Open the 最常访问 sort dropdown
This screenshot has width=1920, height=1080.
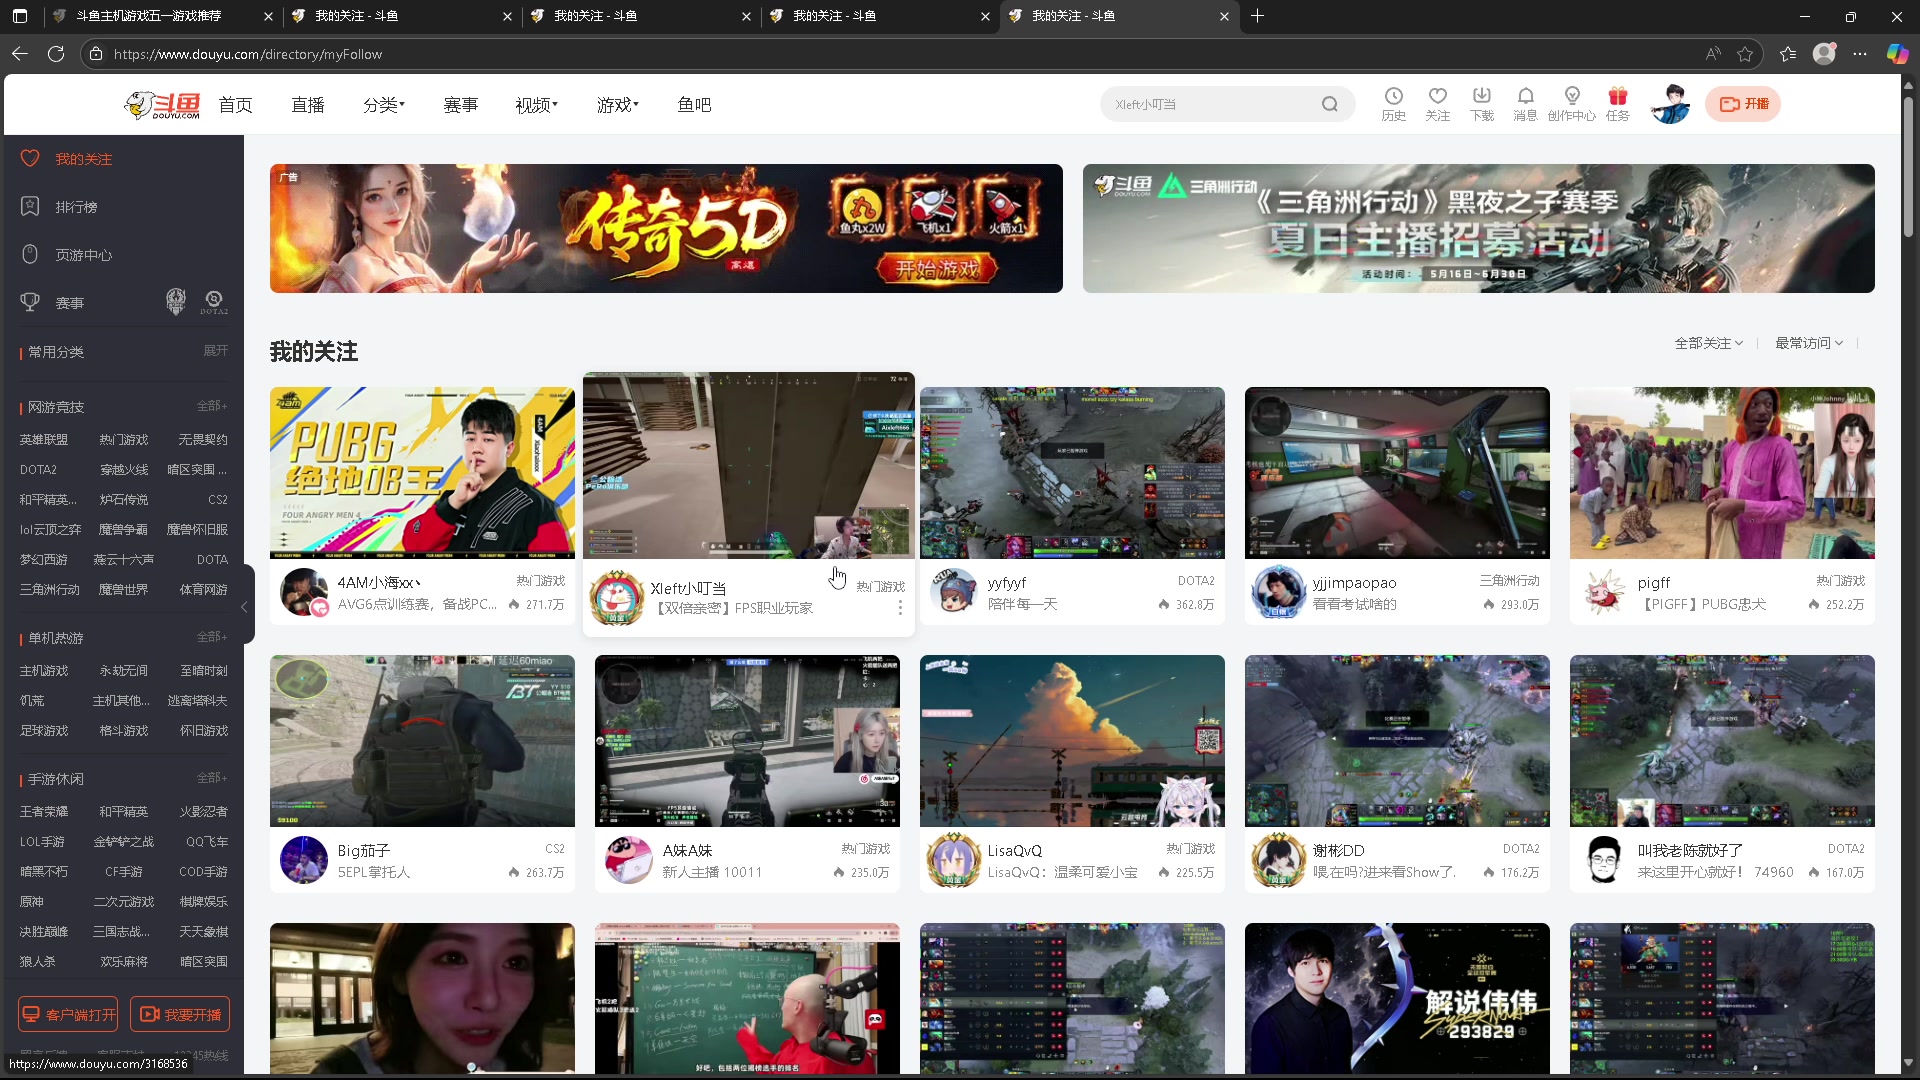(1808, 343)
